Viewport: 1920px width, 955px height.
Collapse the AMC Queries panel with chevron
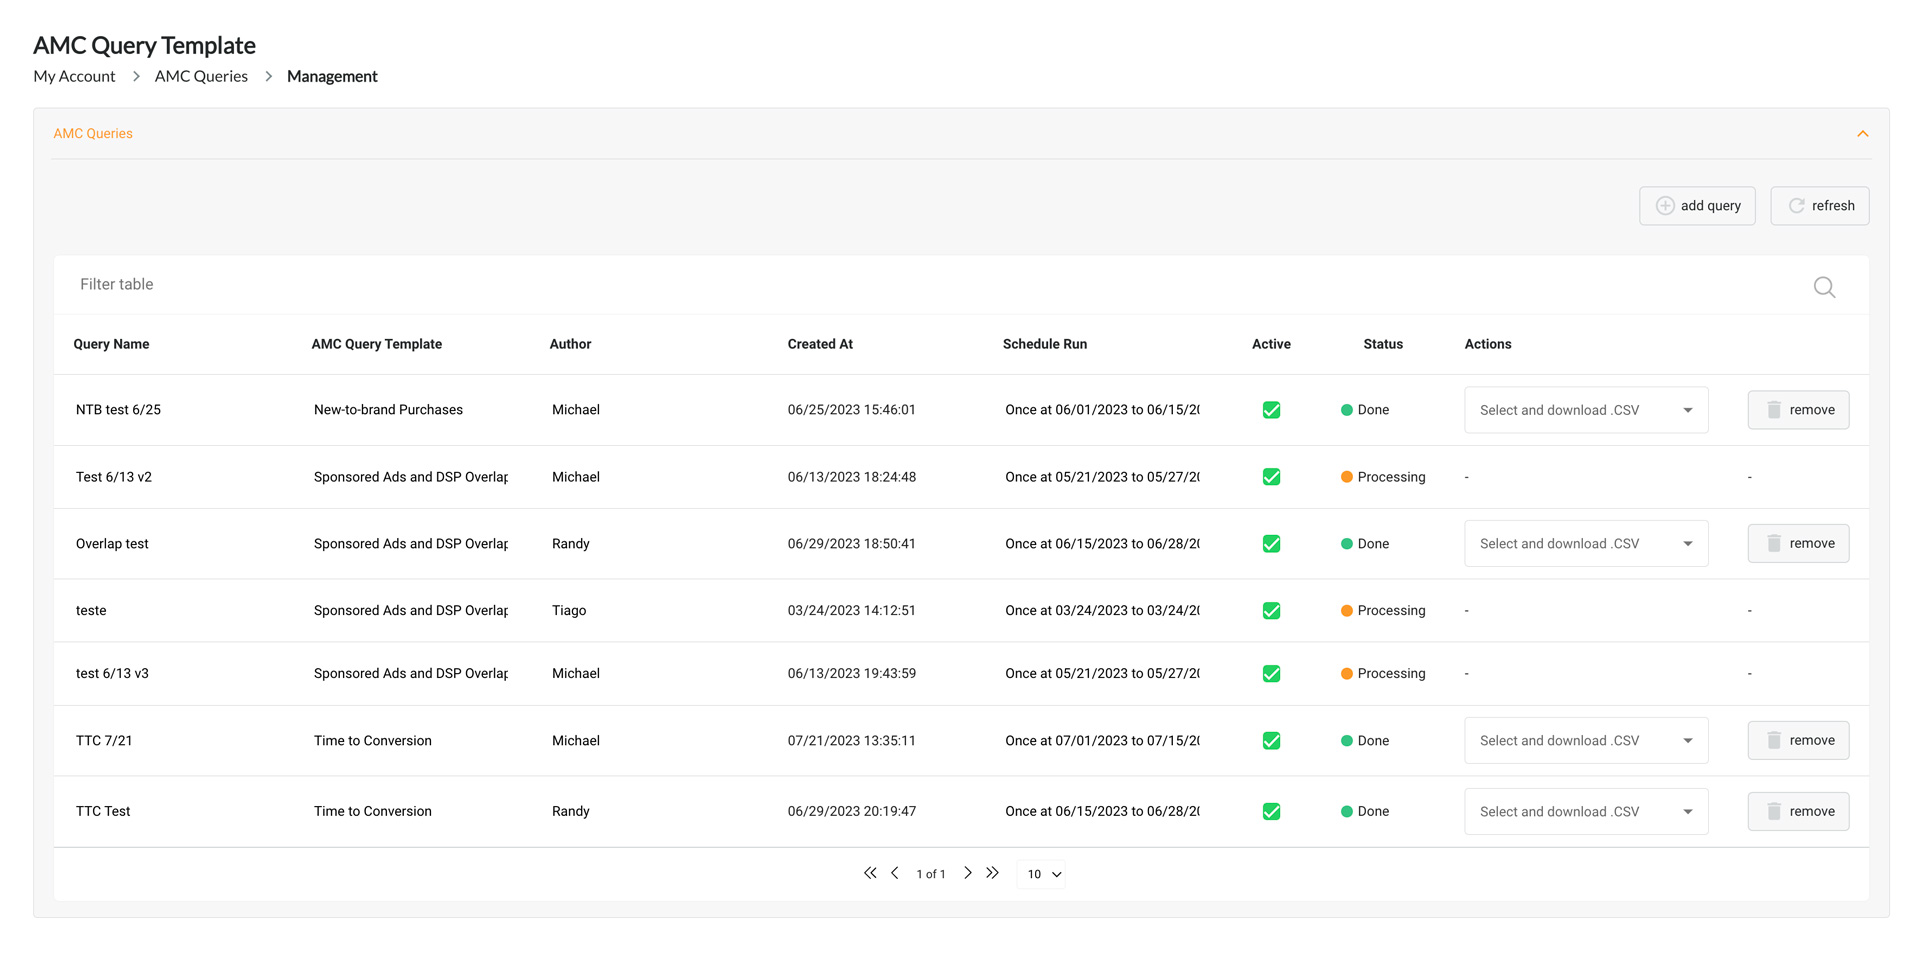pyautogui.click(x=1862, y=134)
